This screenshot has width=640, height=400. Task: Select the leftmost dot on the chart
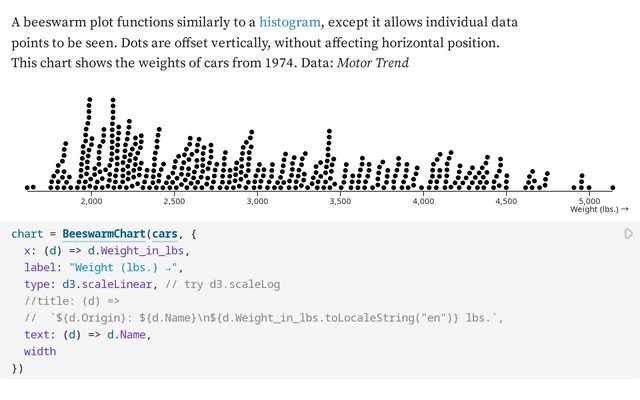click(27, 188)
